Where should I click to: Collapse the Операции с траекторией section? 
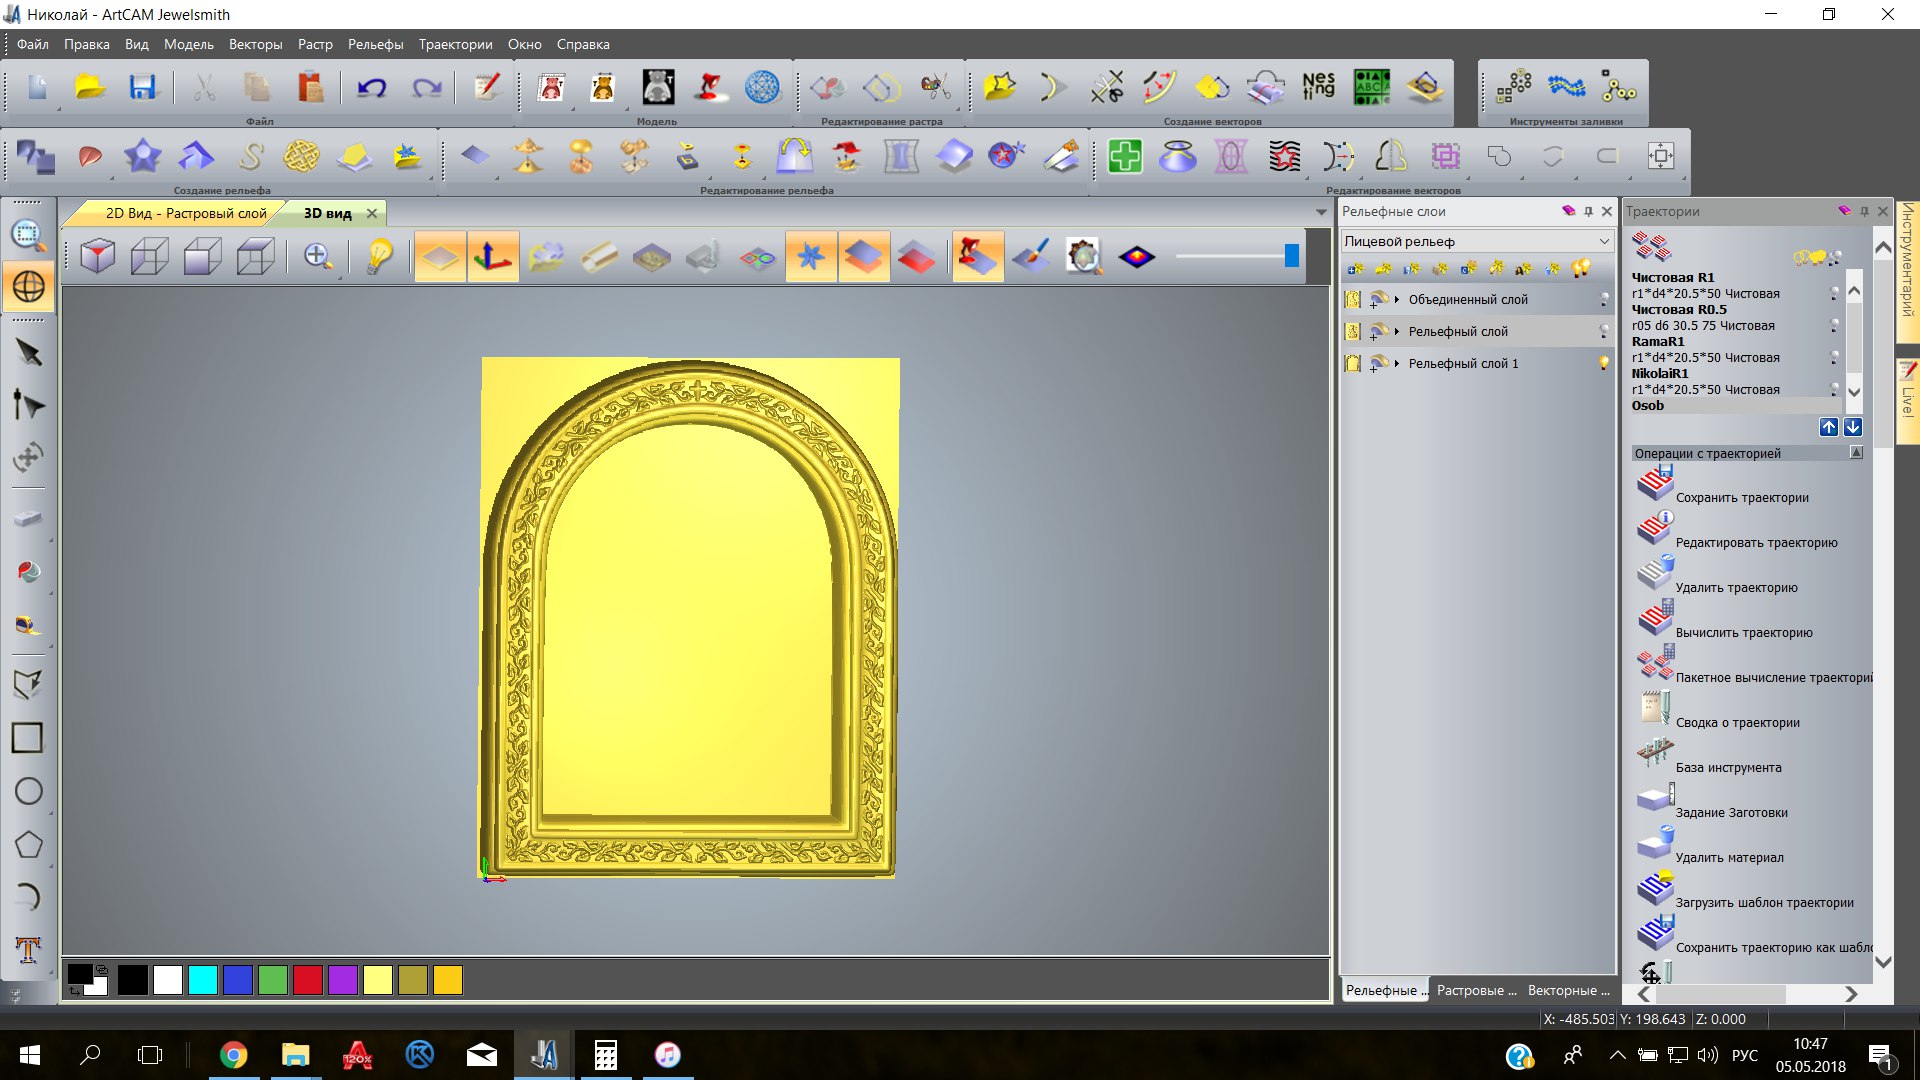1856,453
